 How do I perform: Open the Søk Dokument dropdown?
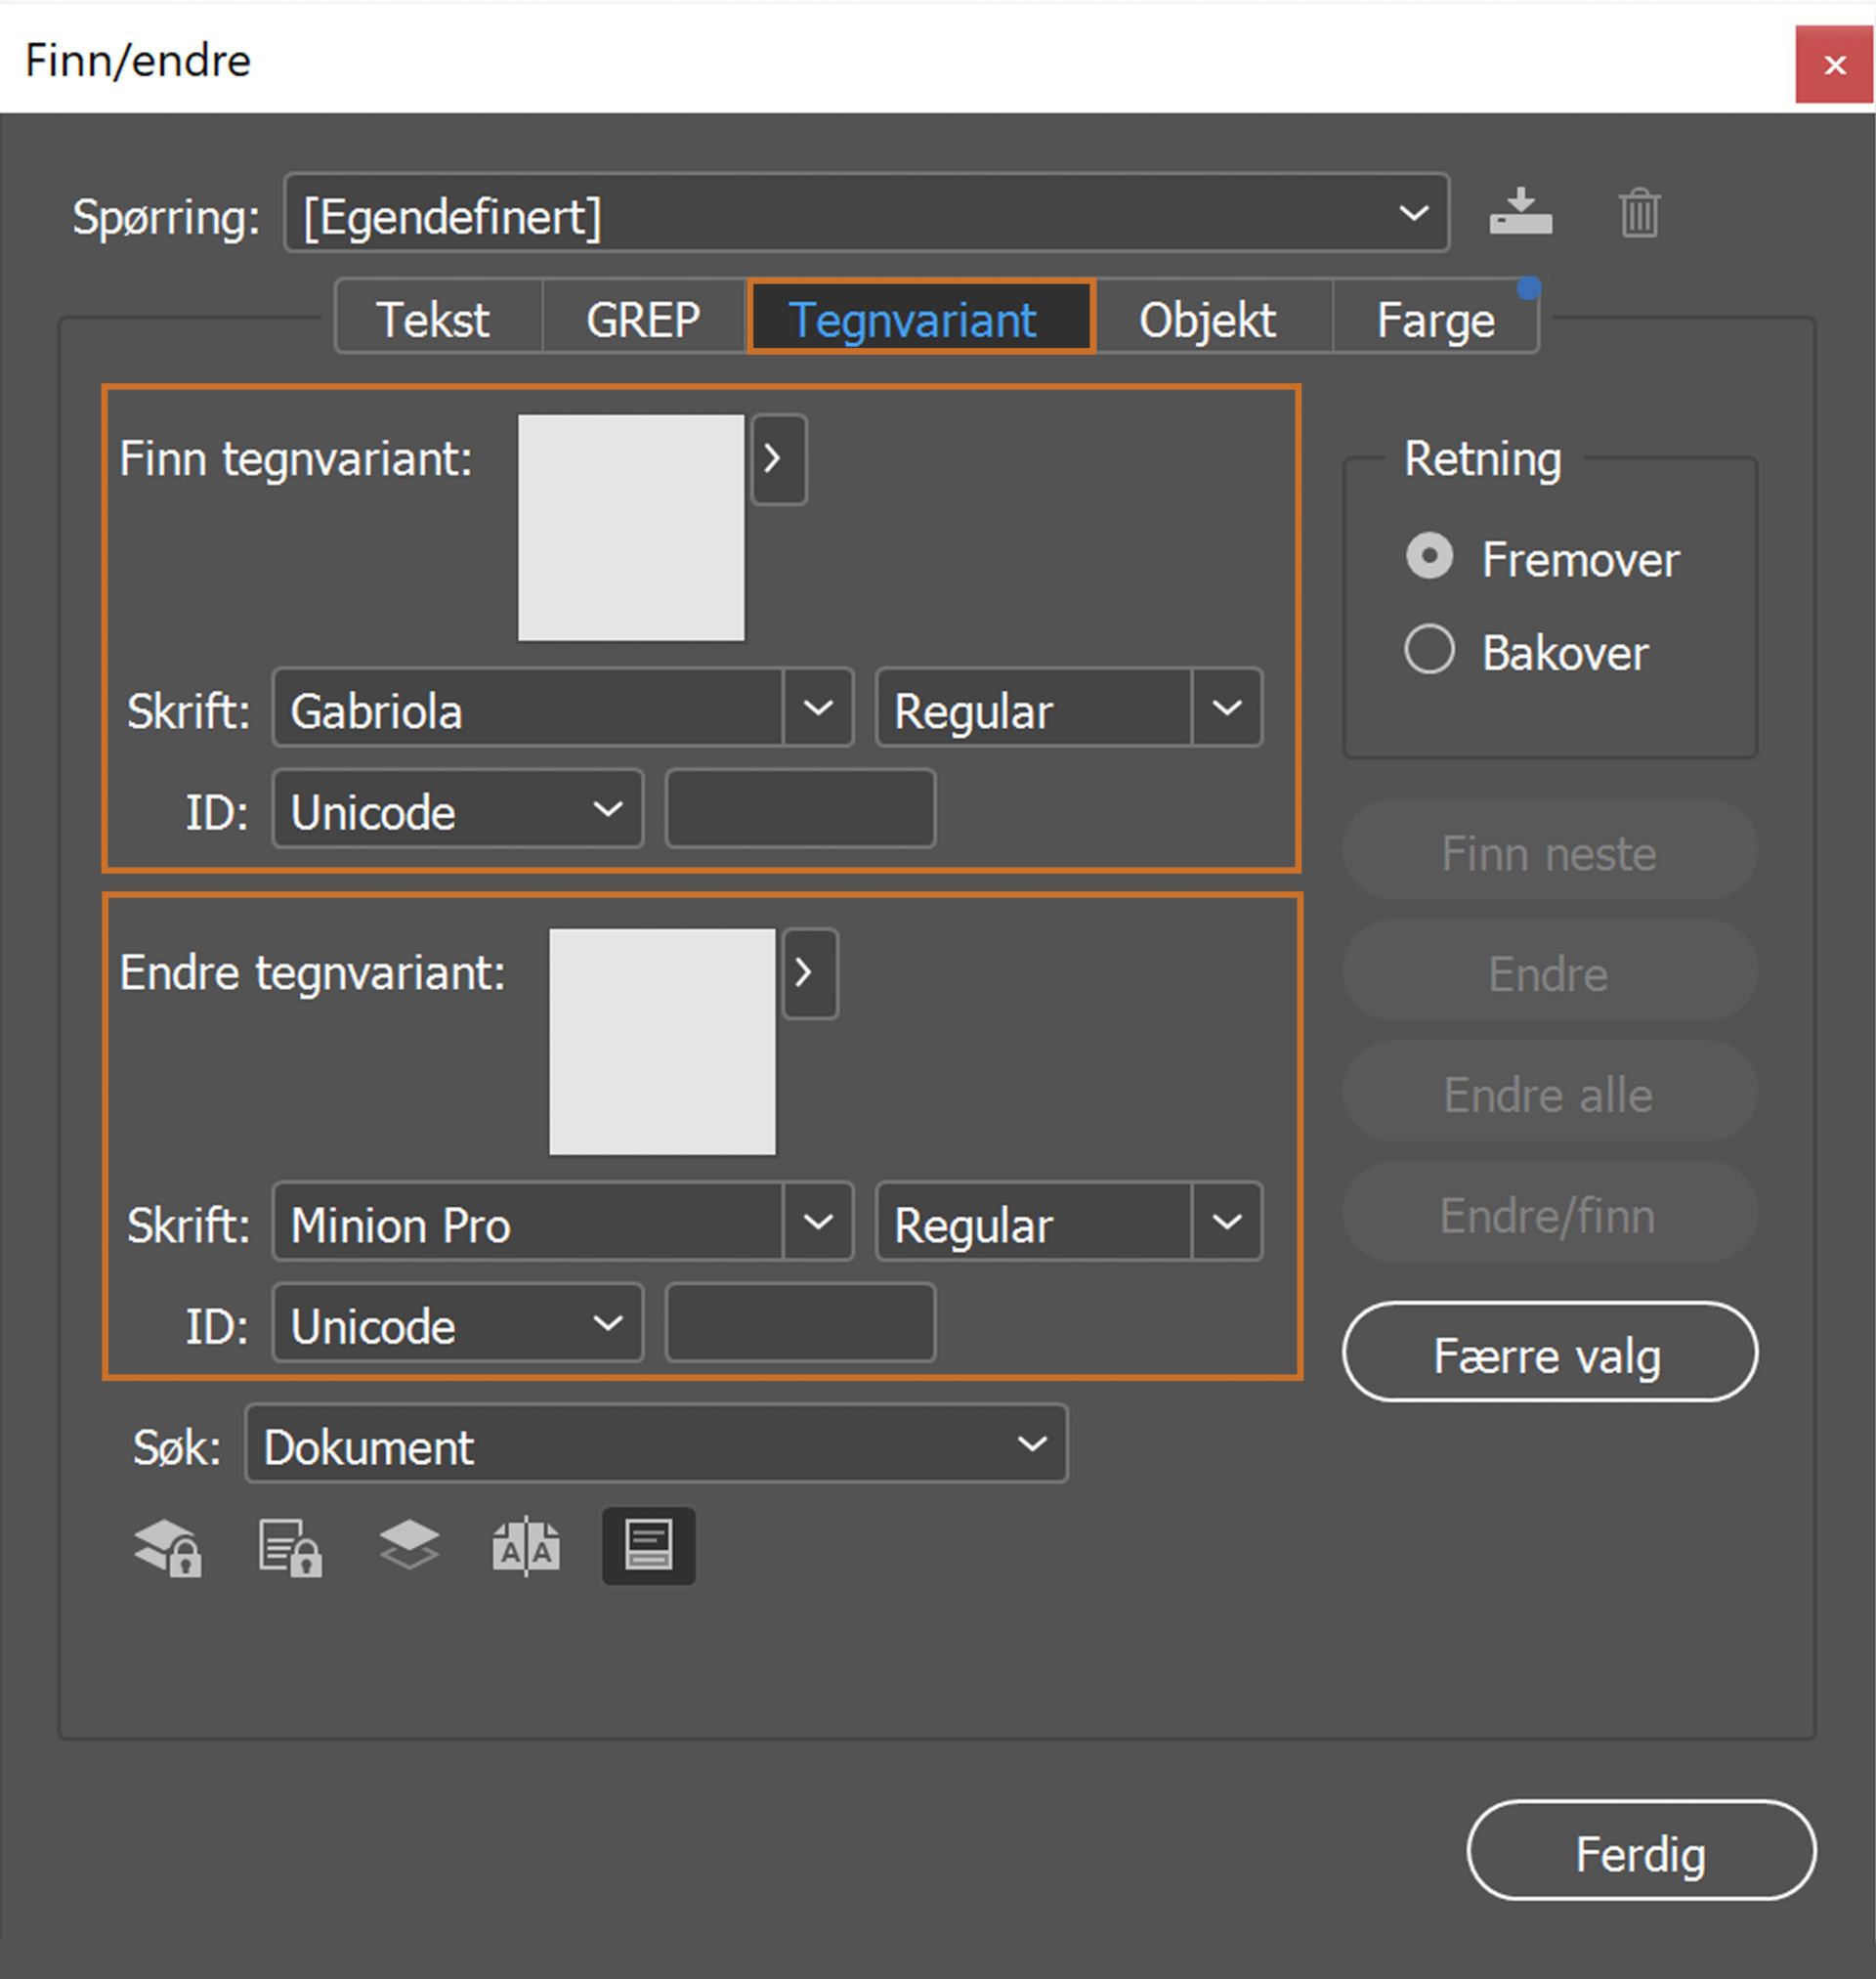tap(656, 1444)
